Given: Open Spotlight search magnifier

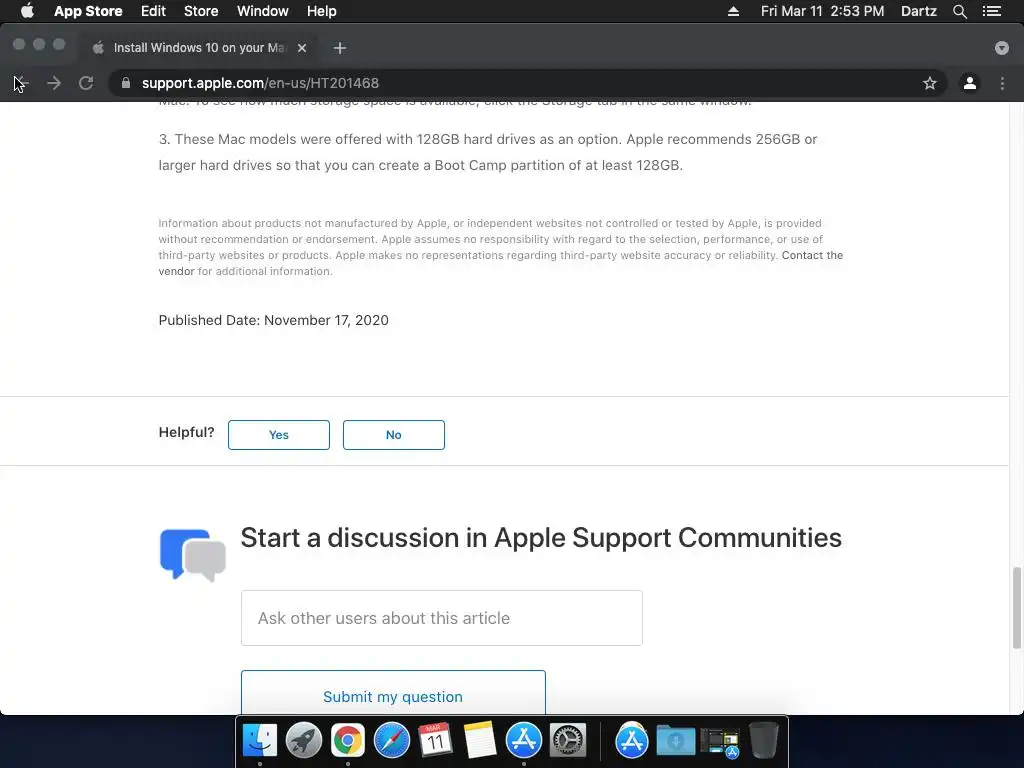Looking at the screenshot, I should point(959,11).
